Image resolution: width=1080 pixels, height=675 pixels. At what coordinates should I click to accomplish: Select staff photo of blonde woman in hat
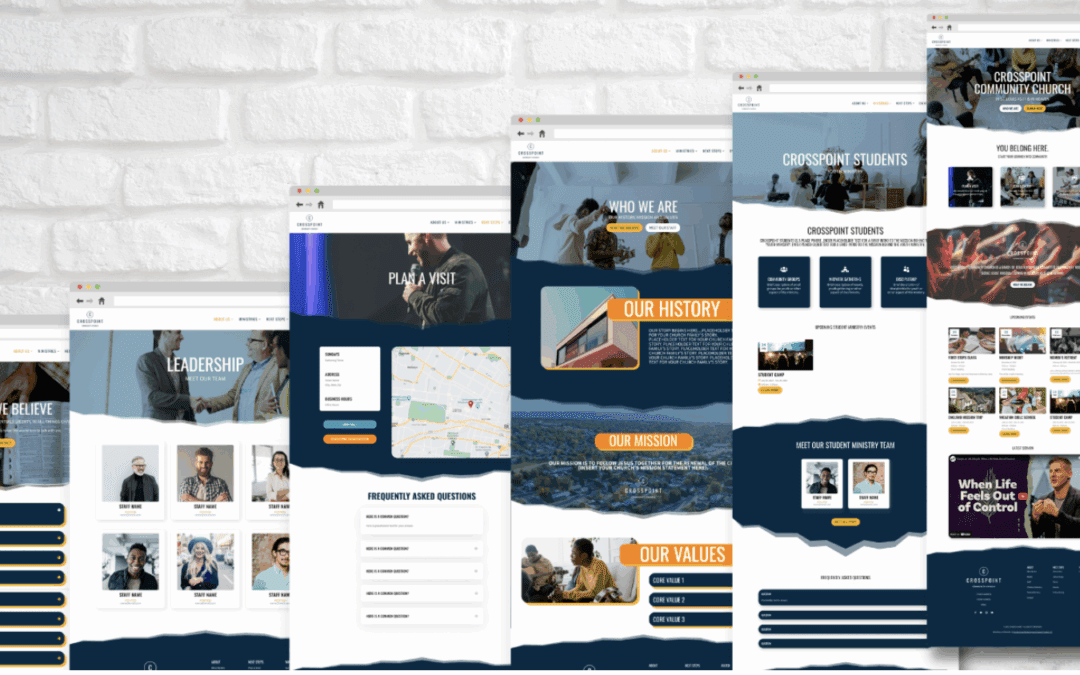click(205, 561)
